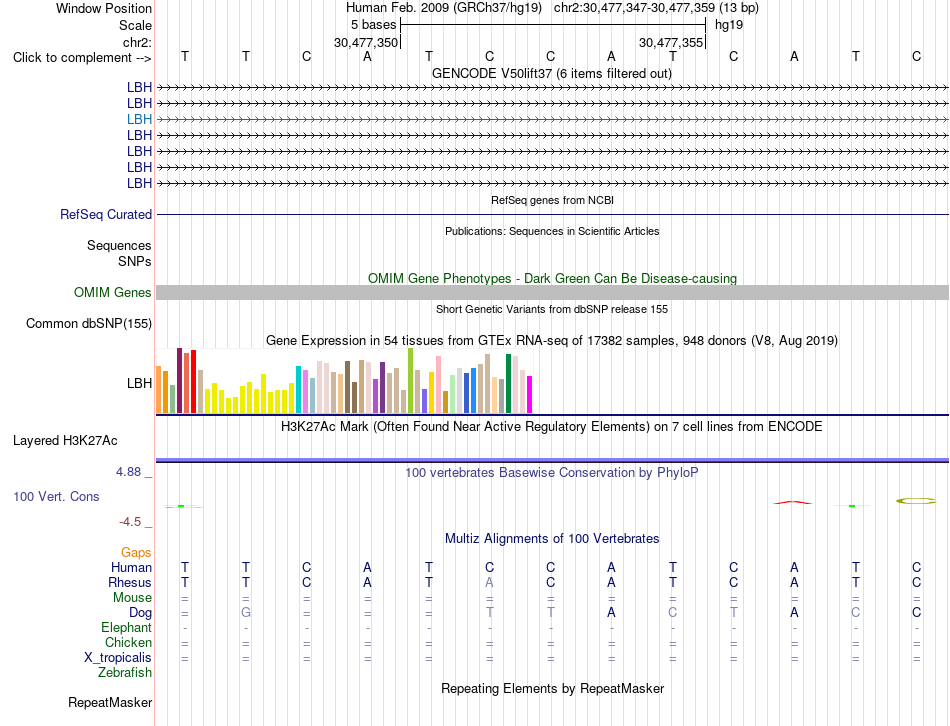Open the 'RefSeq genes from NCBI' track title
Screen dimensions: 950x726
tap(552, 200)
